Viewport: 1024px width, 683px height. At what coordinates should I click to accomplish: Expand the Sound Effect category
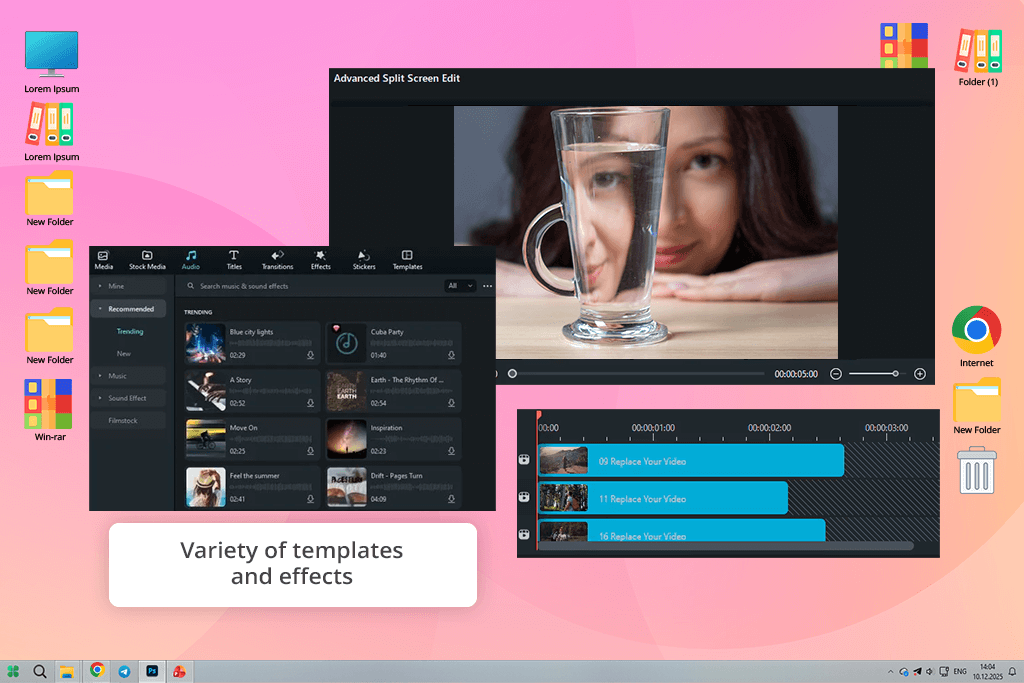click(x=128, y=398)
